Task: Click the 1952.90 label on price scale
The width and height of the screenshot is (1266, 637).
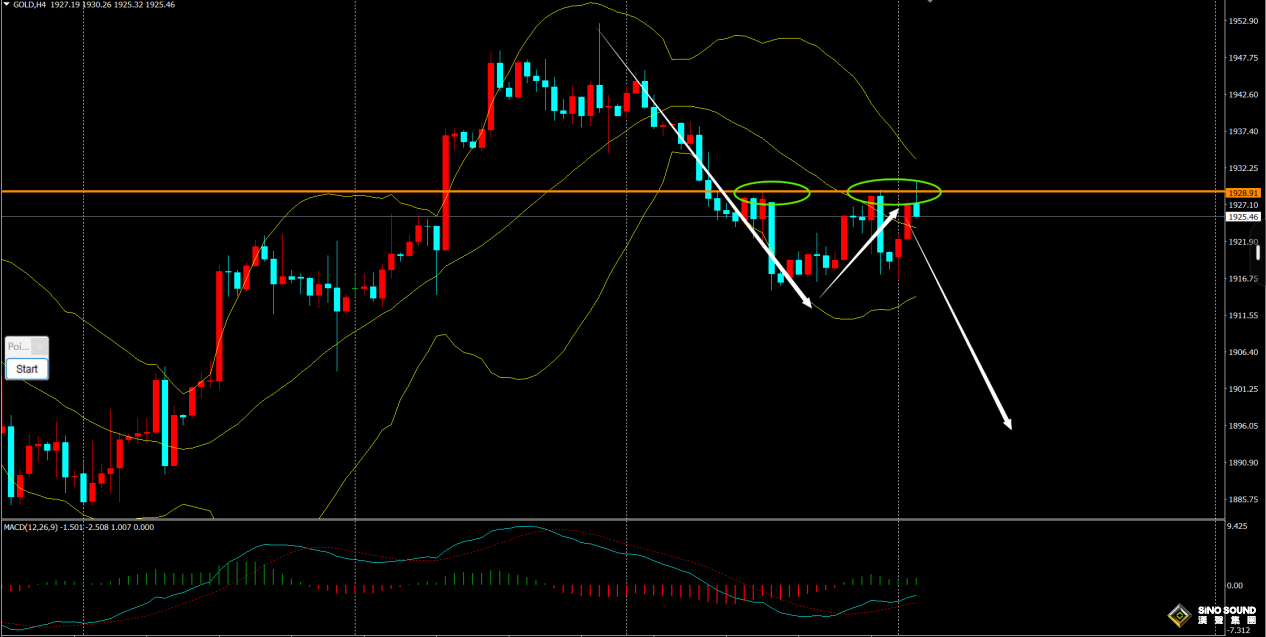Action: [1241, 21]
